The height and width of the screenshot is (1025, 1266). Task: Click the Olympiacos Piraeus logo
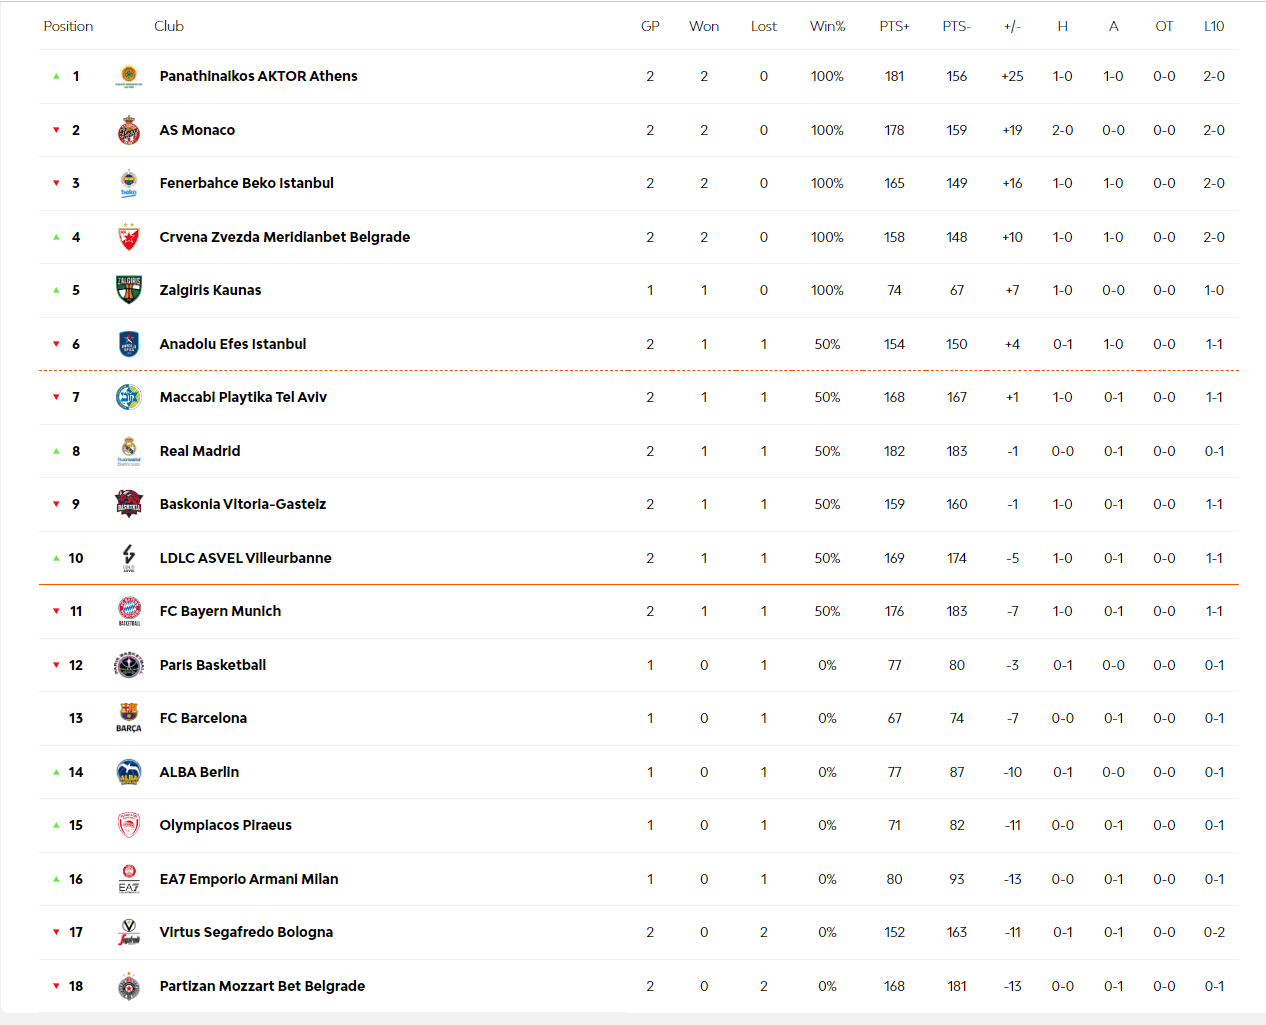click(129, 825)
